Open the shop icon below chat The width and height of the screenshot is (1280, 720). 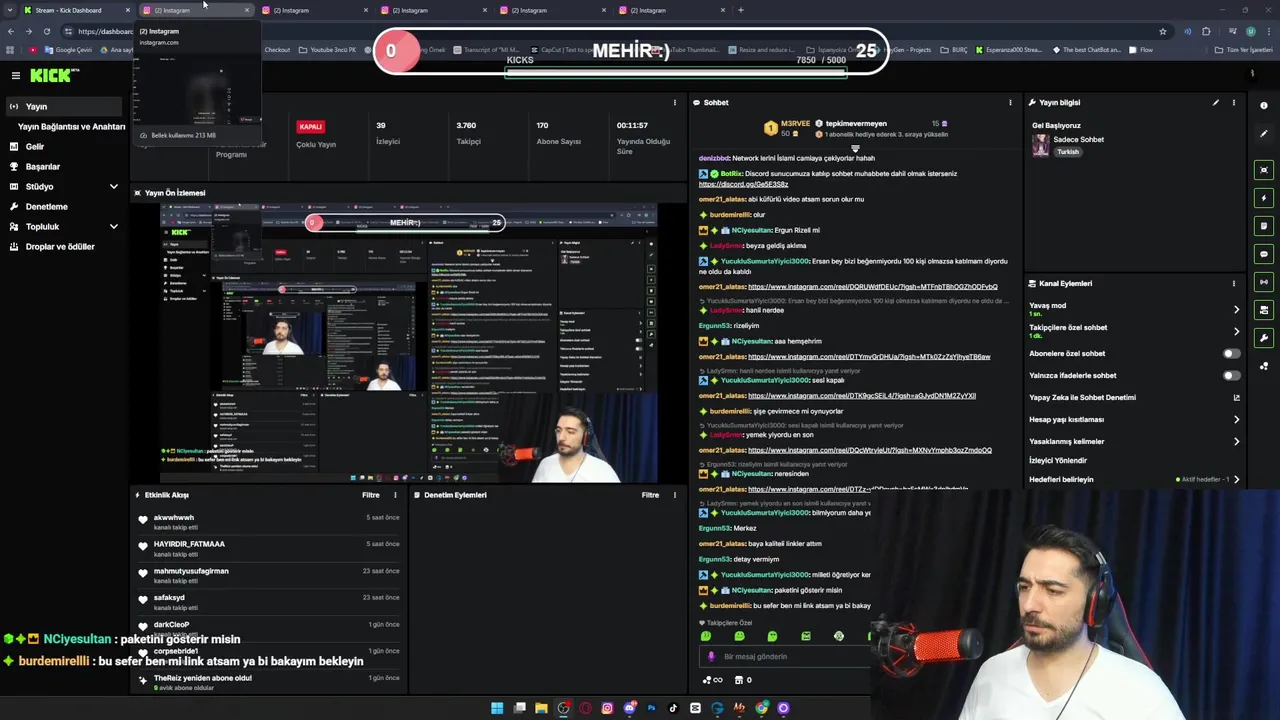click(743, 680)
